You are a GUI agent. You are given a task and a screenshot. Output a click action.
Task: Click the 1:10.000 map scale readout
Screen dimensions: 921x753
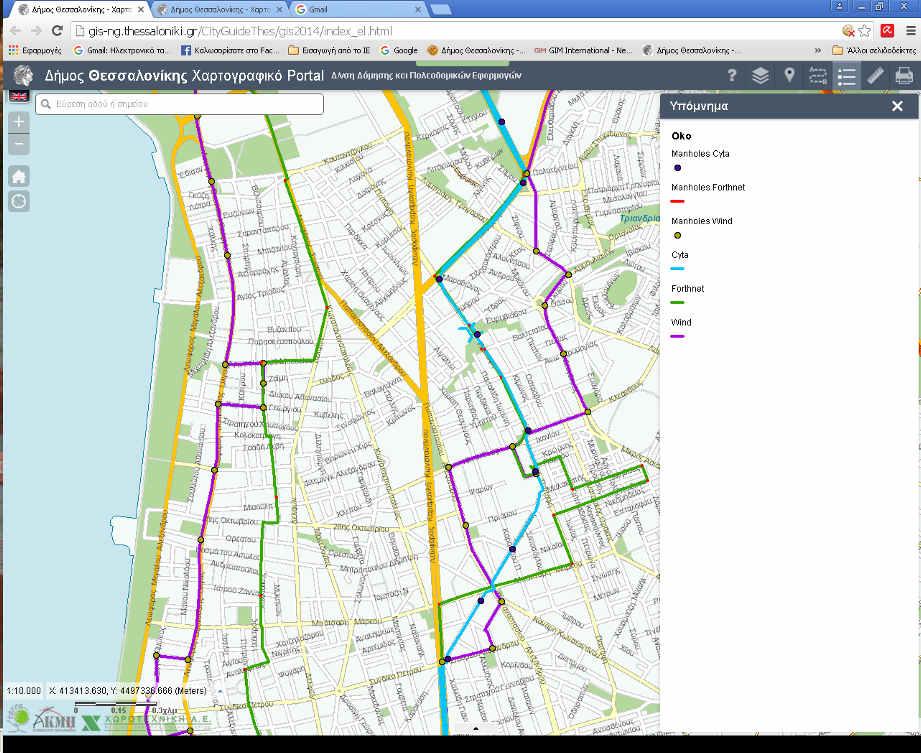(24, 691)
